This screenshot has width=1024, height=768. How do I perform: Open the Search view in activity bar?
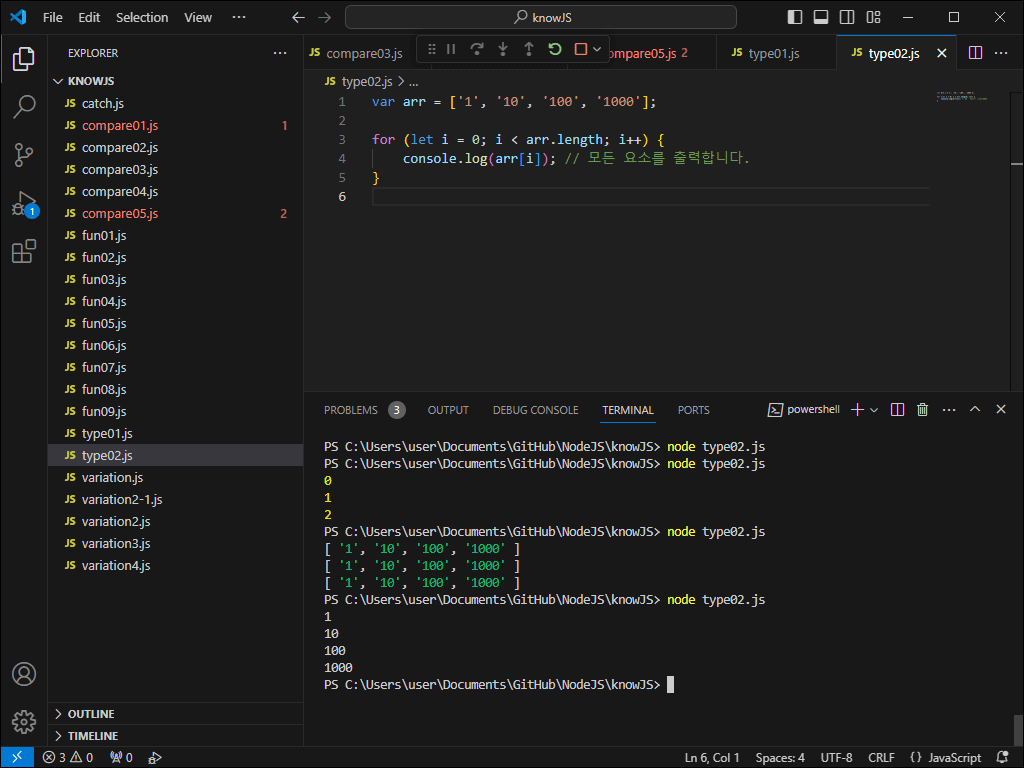tap(24, 107)
